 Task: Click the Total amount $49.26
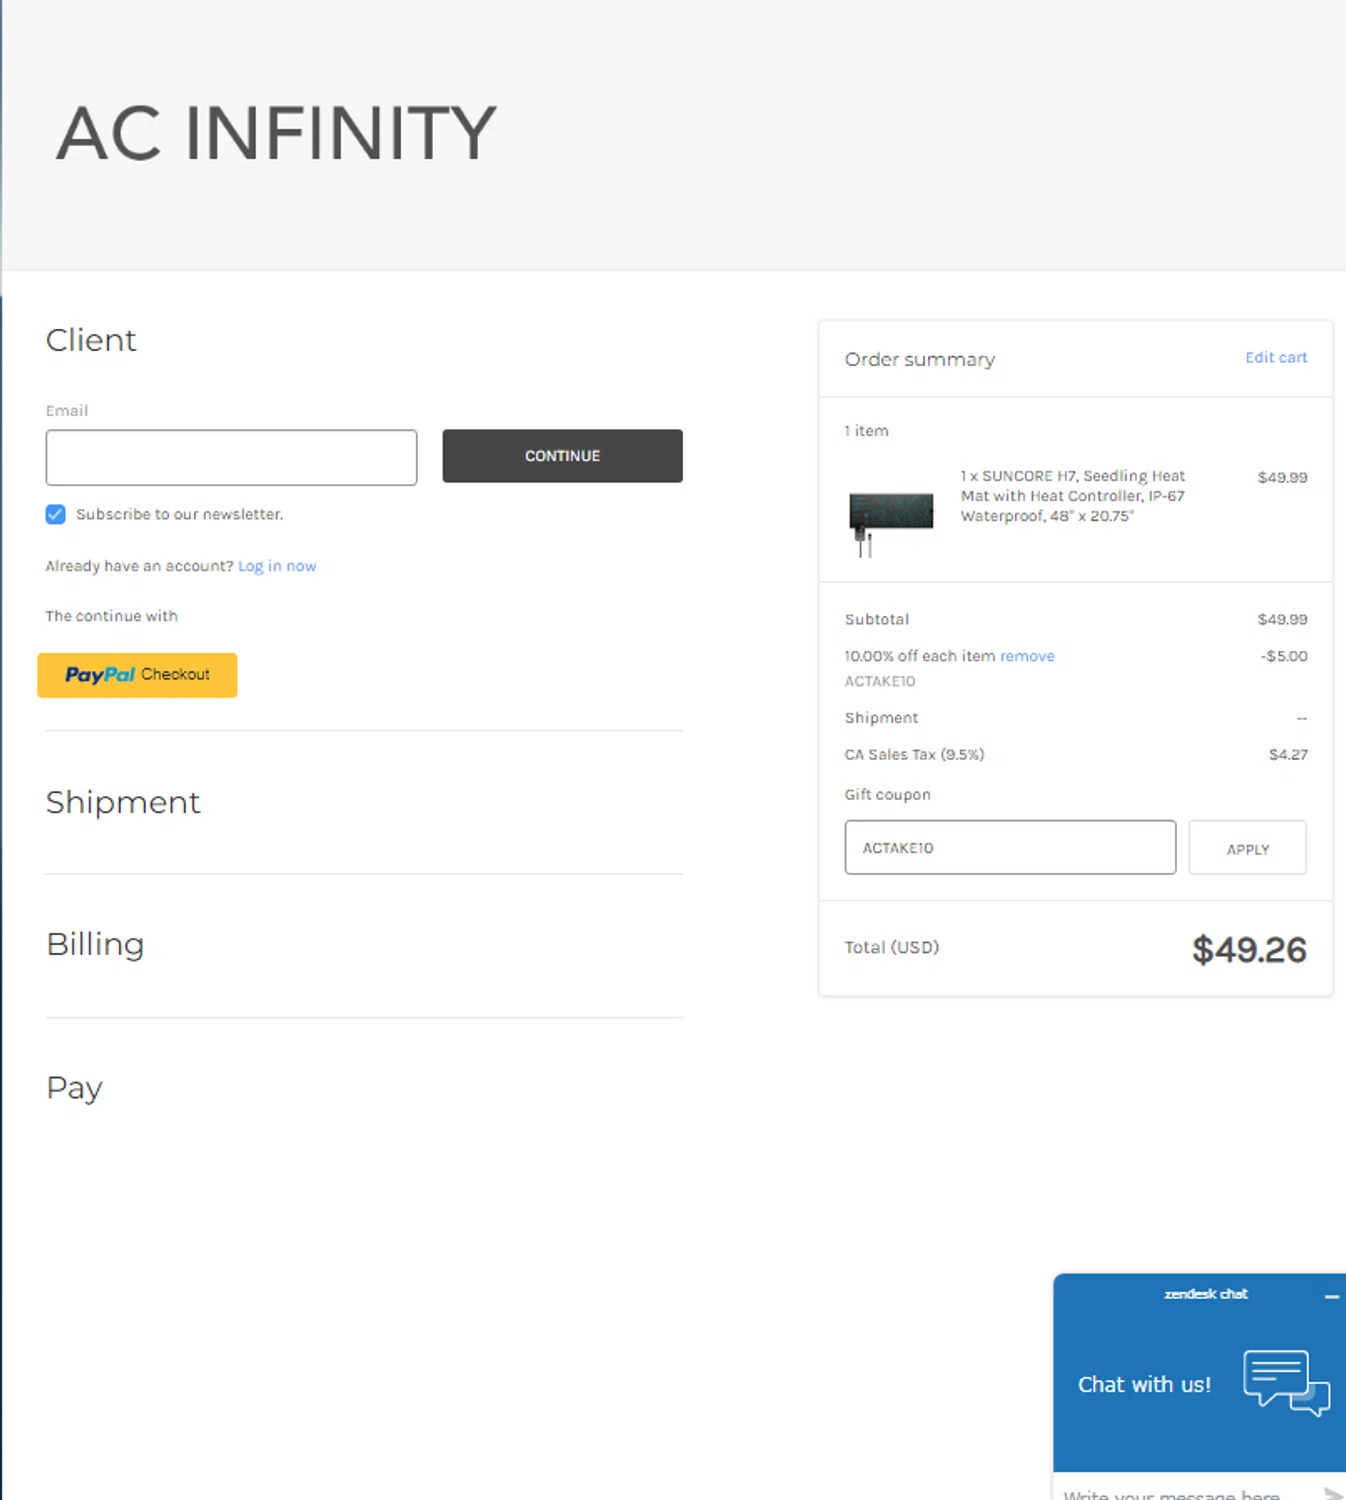[1249, 949]
